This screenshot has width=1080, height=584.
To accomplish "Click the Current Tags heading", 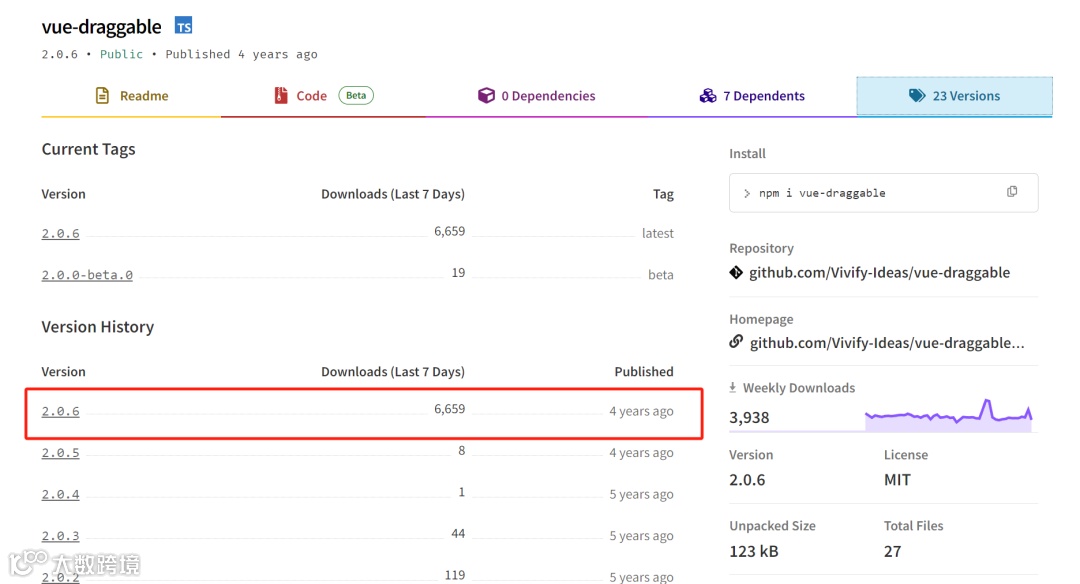I will (x=88, y=149).
